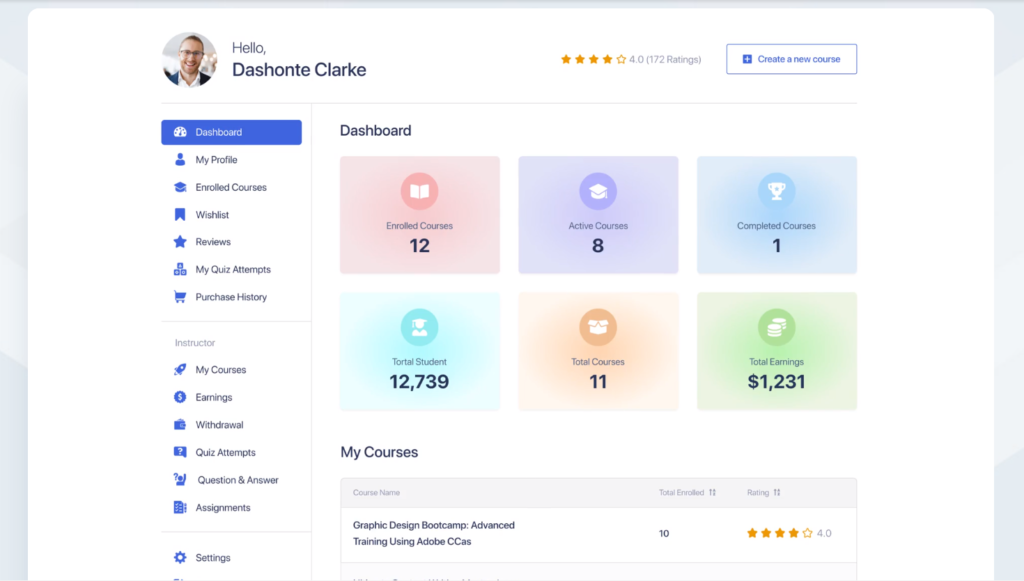Open the Wishlist bookmark icon
The height and width of the screenshot is (581, 1024).
point(181,214)
